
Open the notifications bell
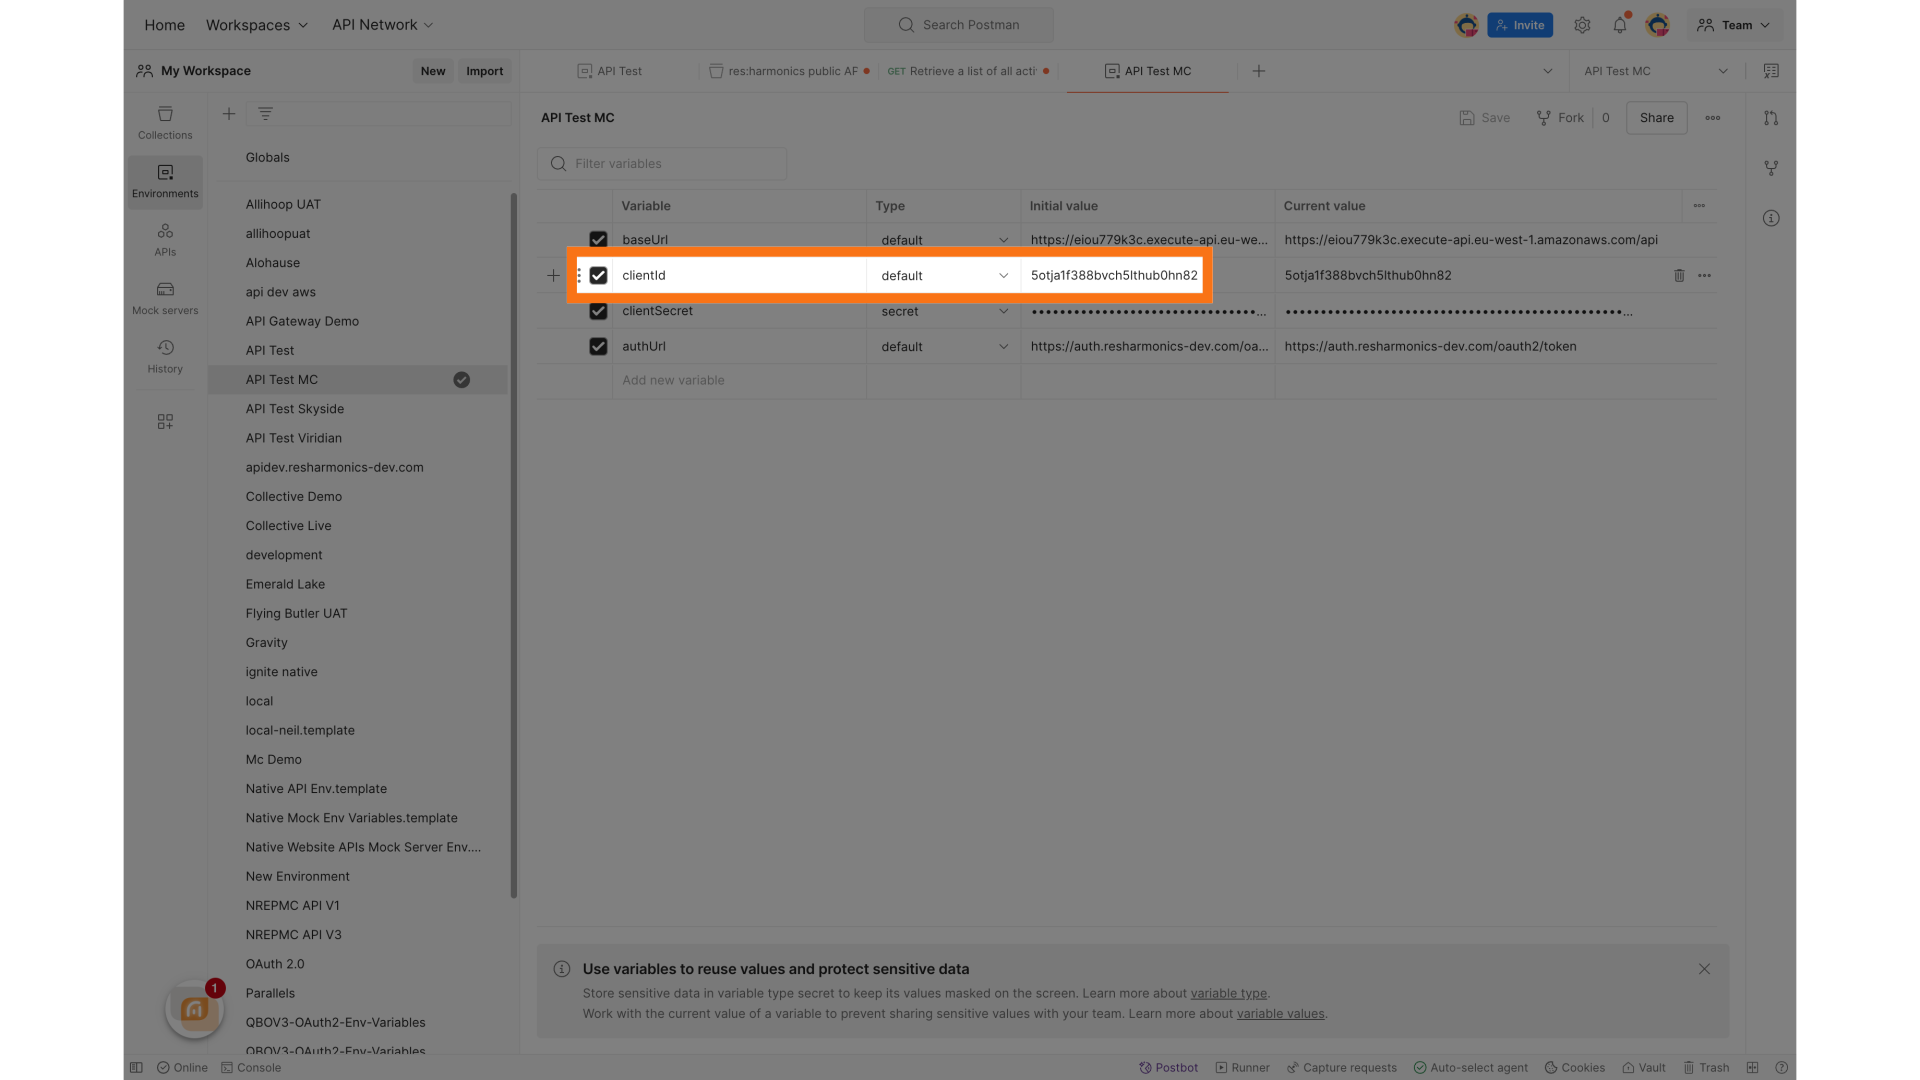click(1620, 25)
